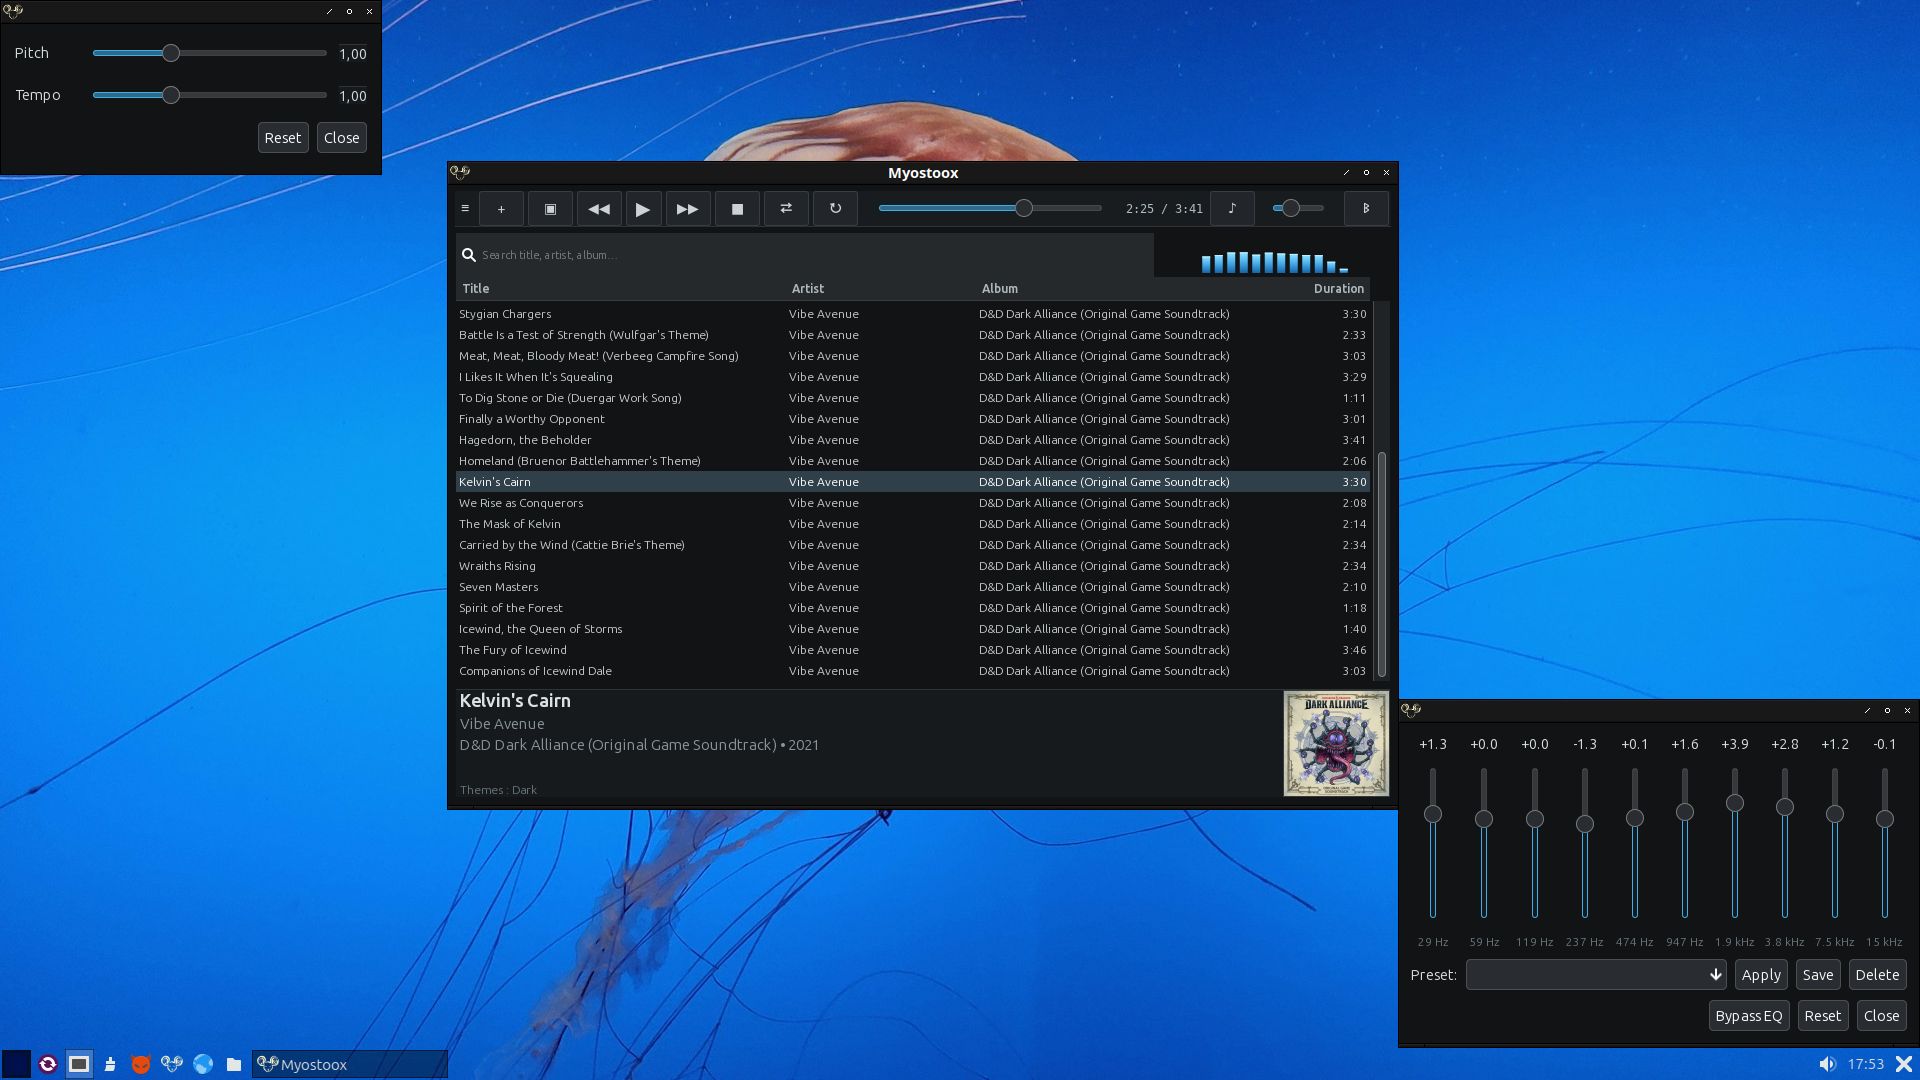The height and width of the screenshot is (1080, 1920).
Task: Click the speaker volume icon in system tray
Action: [1827, 1064]
